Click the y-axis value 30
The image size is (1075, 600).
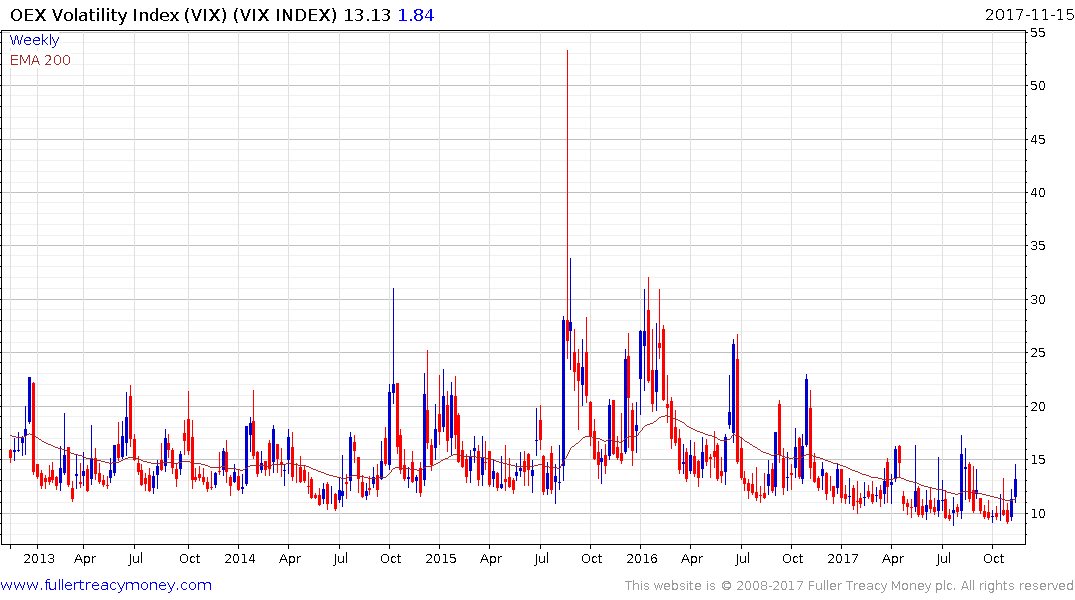pos(1037,300)
